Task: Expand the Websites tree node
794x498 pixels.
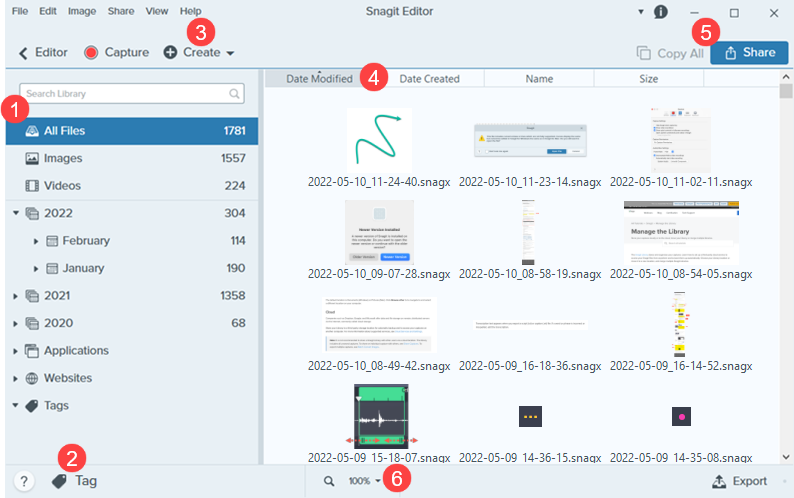Action: (x=15, y=378)
